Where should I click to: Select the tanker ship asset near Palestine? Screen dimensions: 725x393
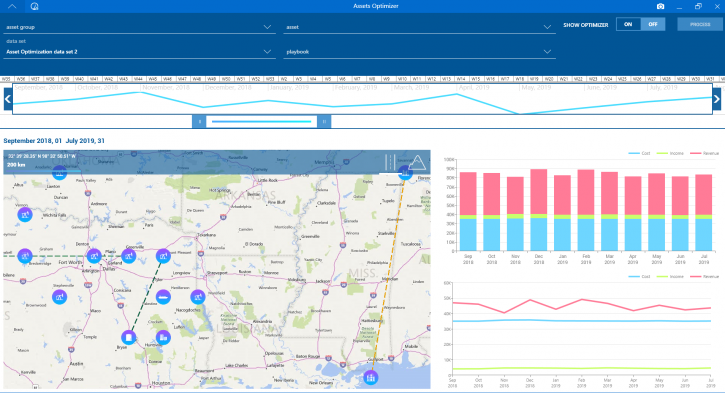pos(163,297)
